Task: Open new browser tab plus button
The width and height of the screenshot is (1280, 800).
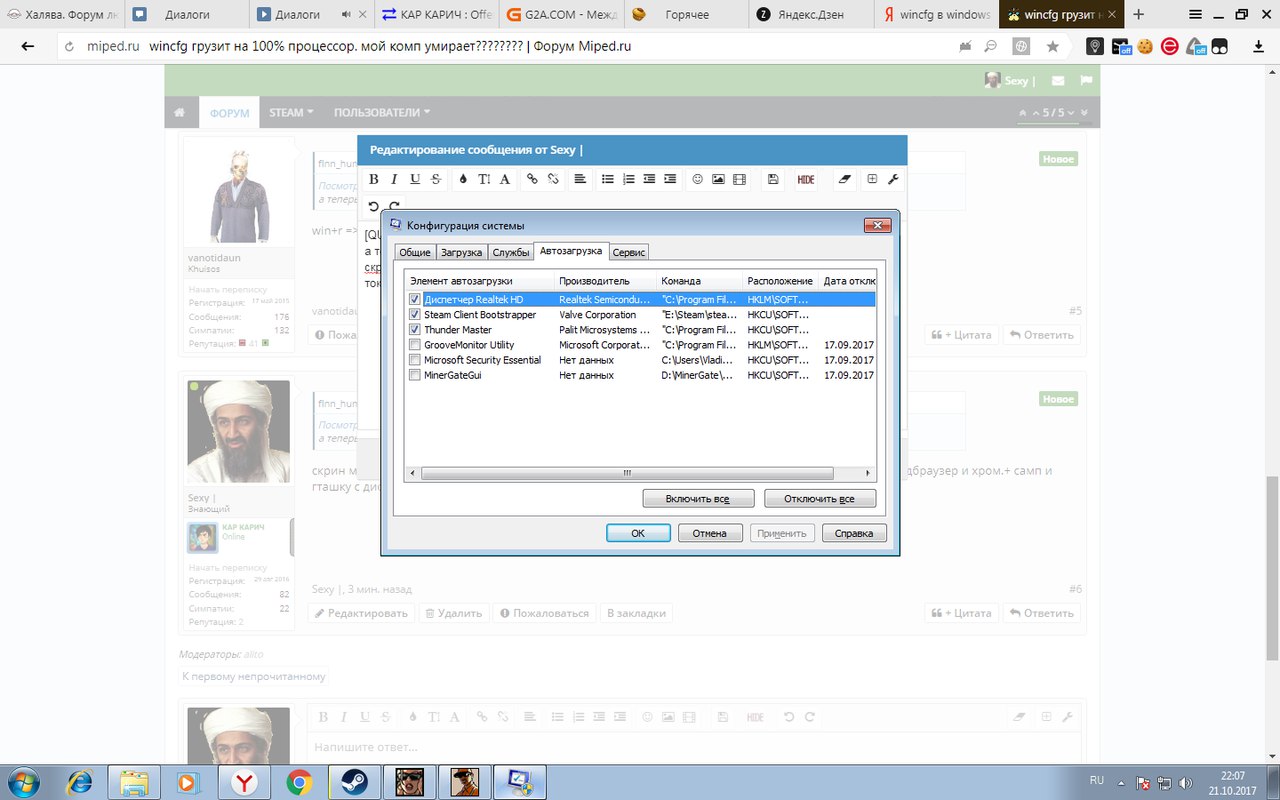Action: tap(1138, 14)
